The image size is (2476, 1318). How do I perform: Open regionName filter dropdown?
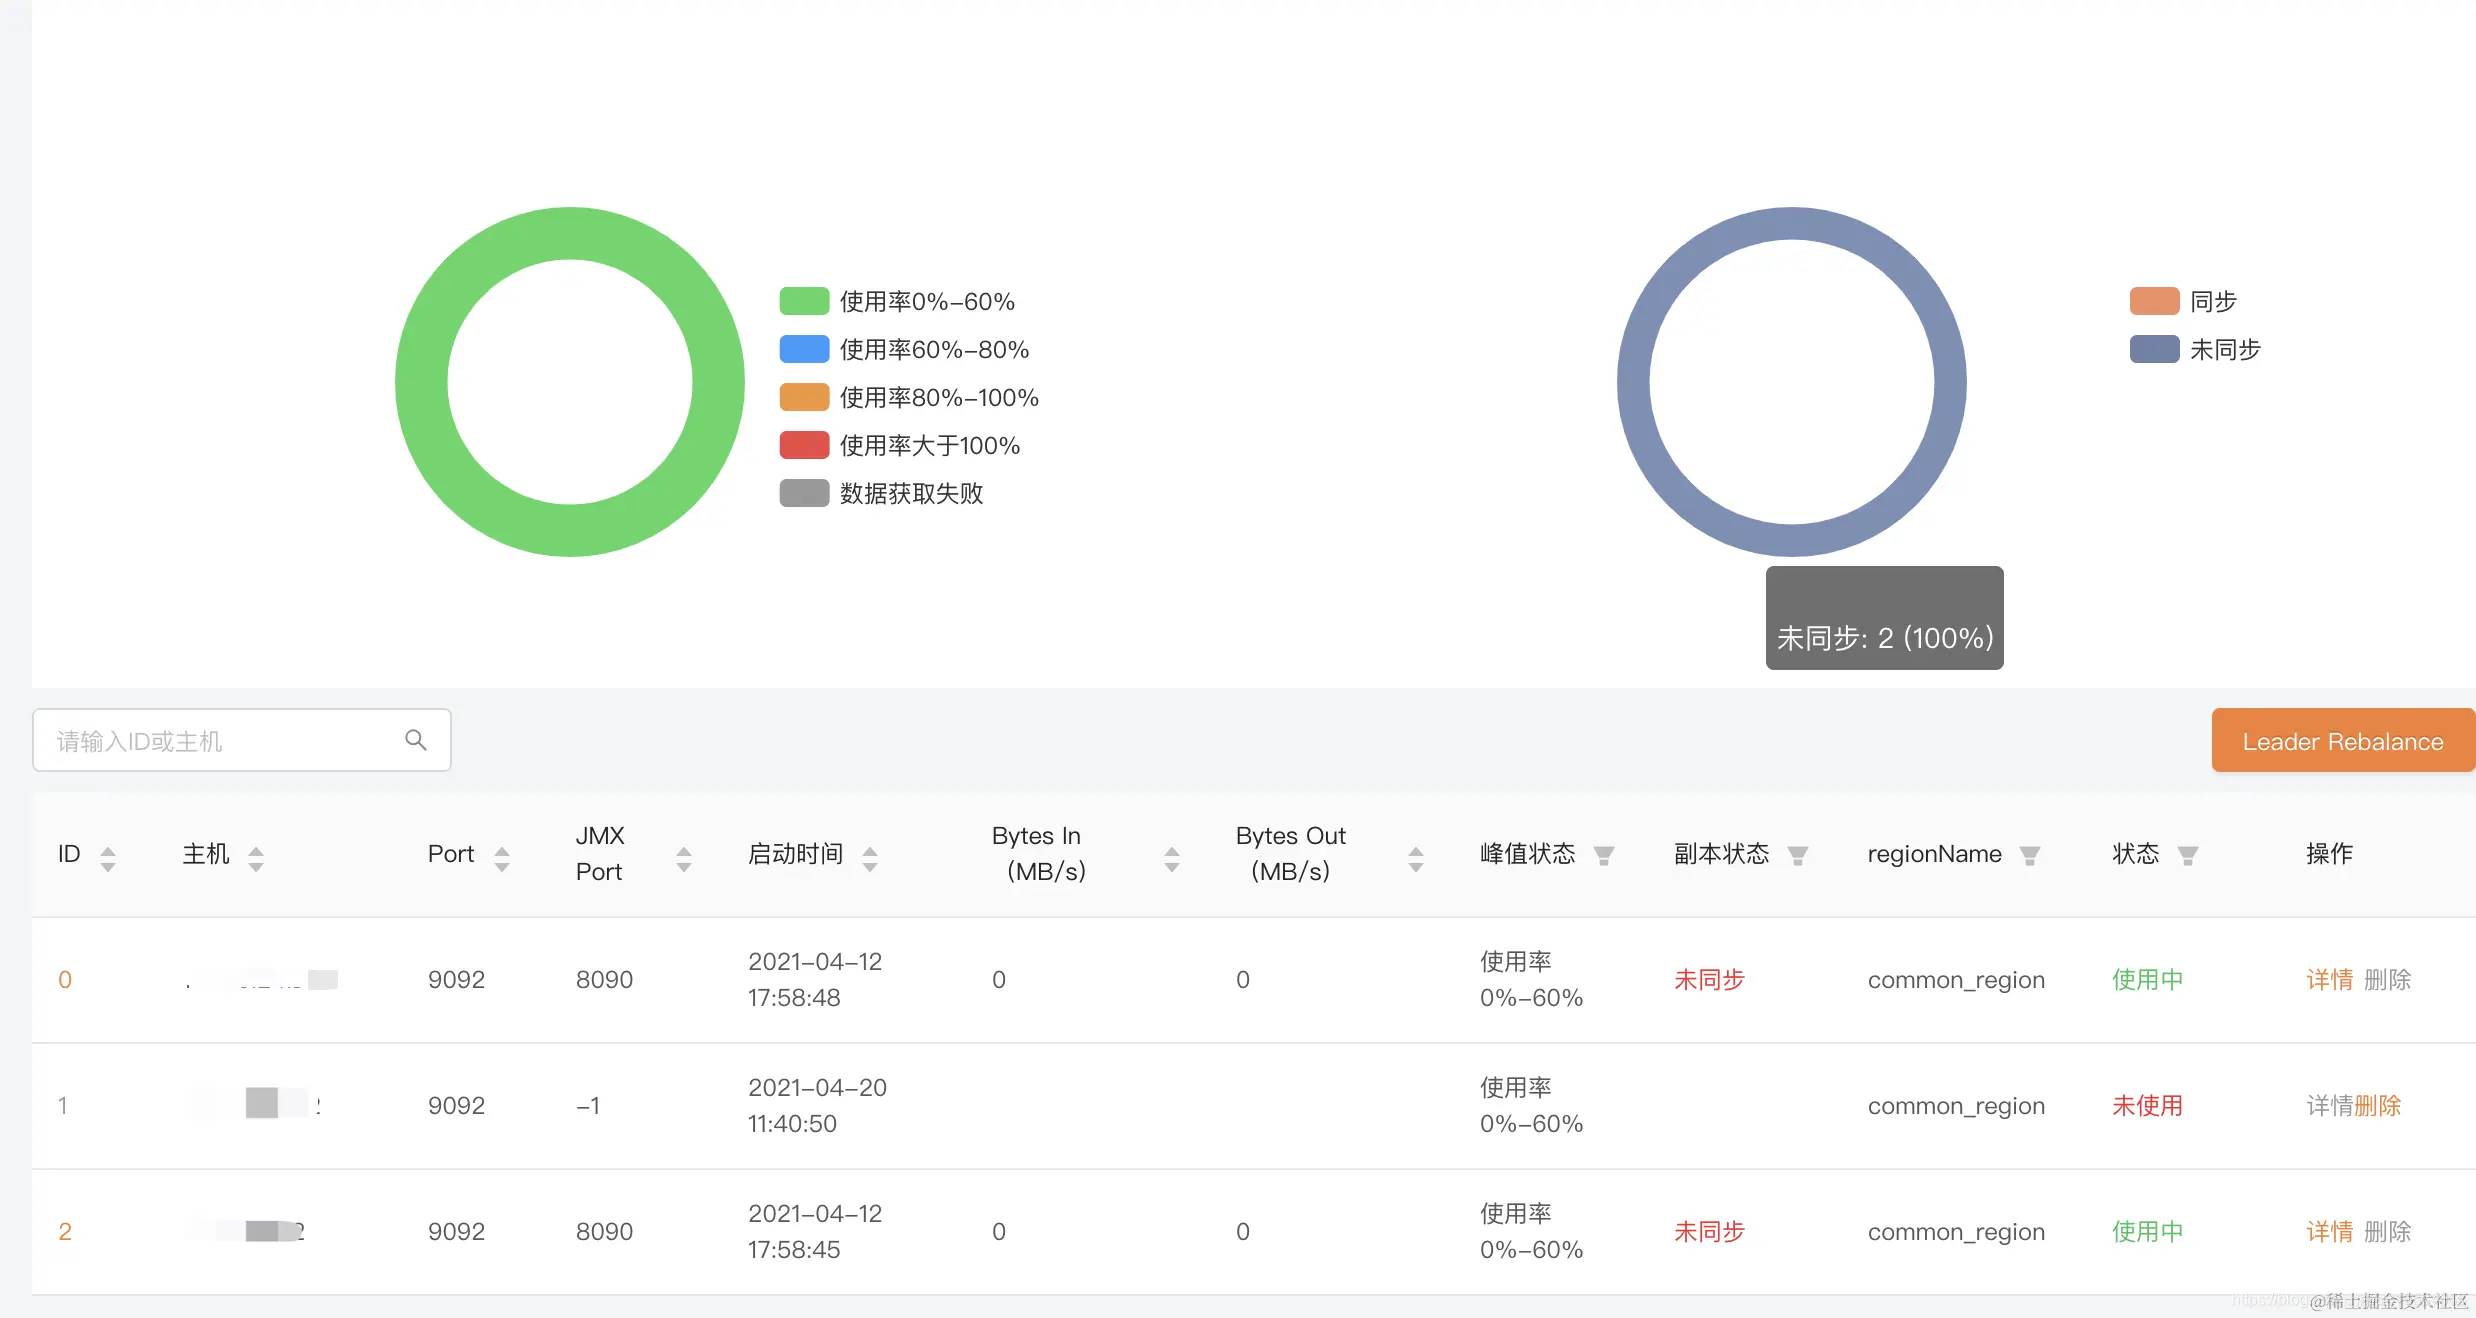pyautogui.click(x=2030, y=855)
